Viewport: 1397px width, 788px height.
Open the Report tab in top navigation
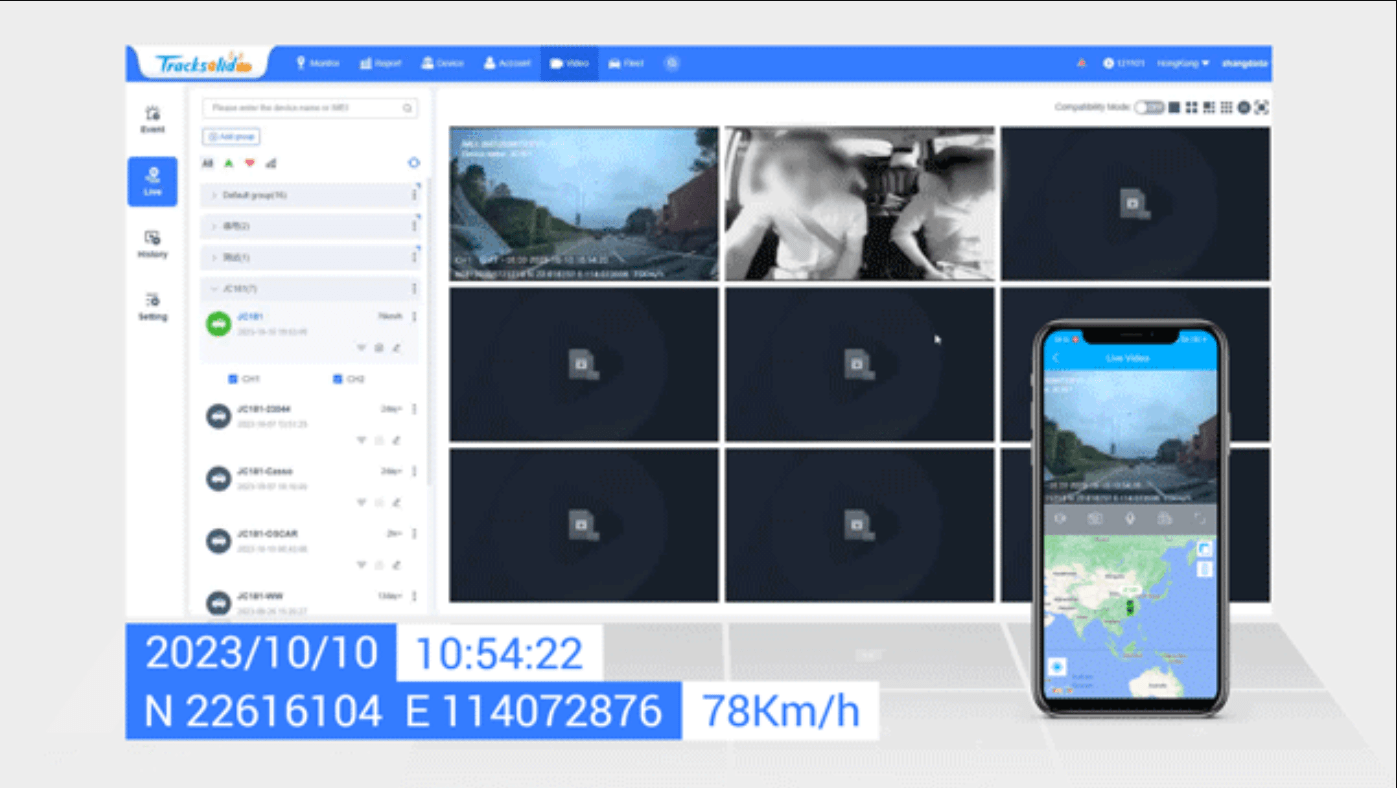click(381, 63)
